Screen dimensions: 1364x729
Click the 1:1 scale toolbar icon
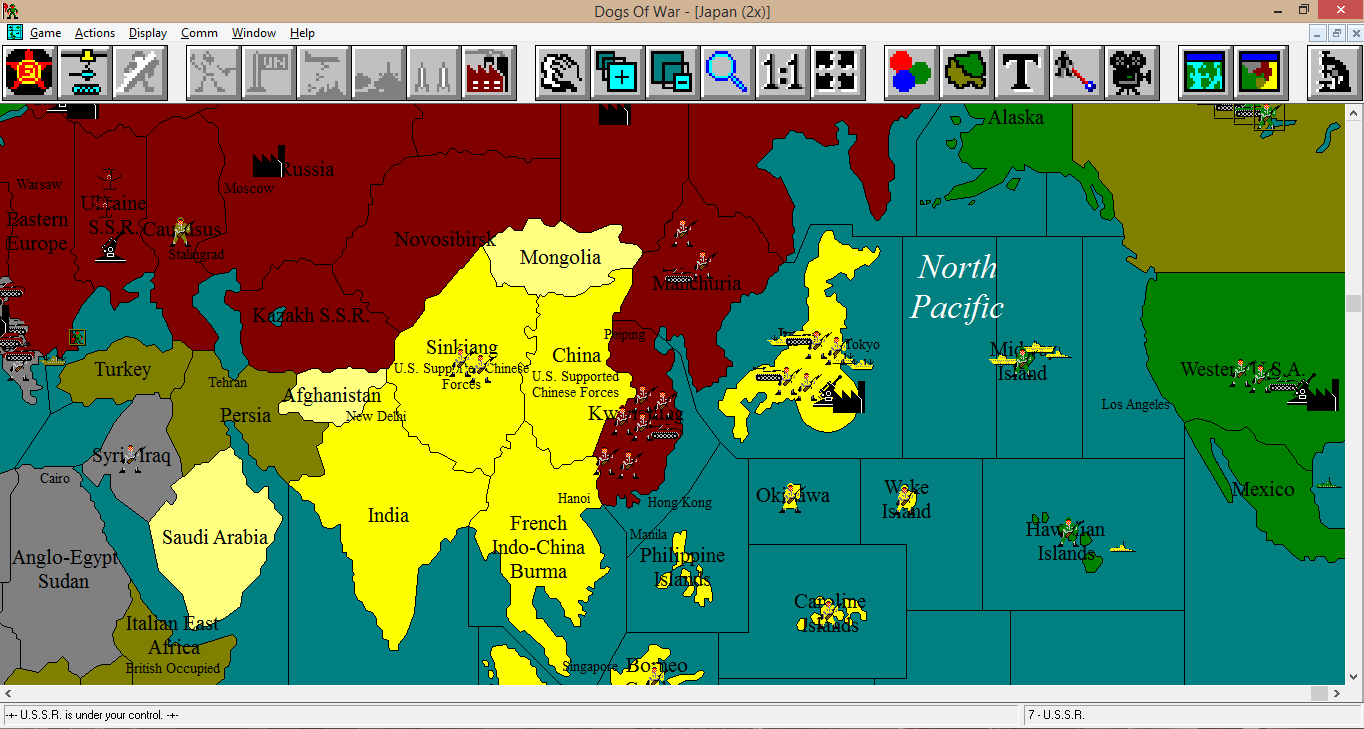(x=782, y=72)
